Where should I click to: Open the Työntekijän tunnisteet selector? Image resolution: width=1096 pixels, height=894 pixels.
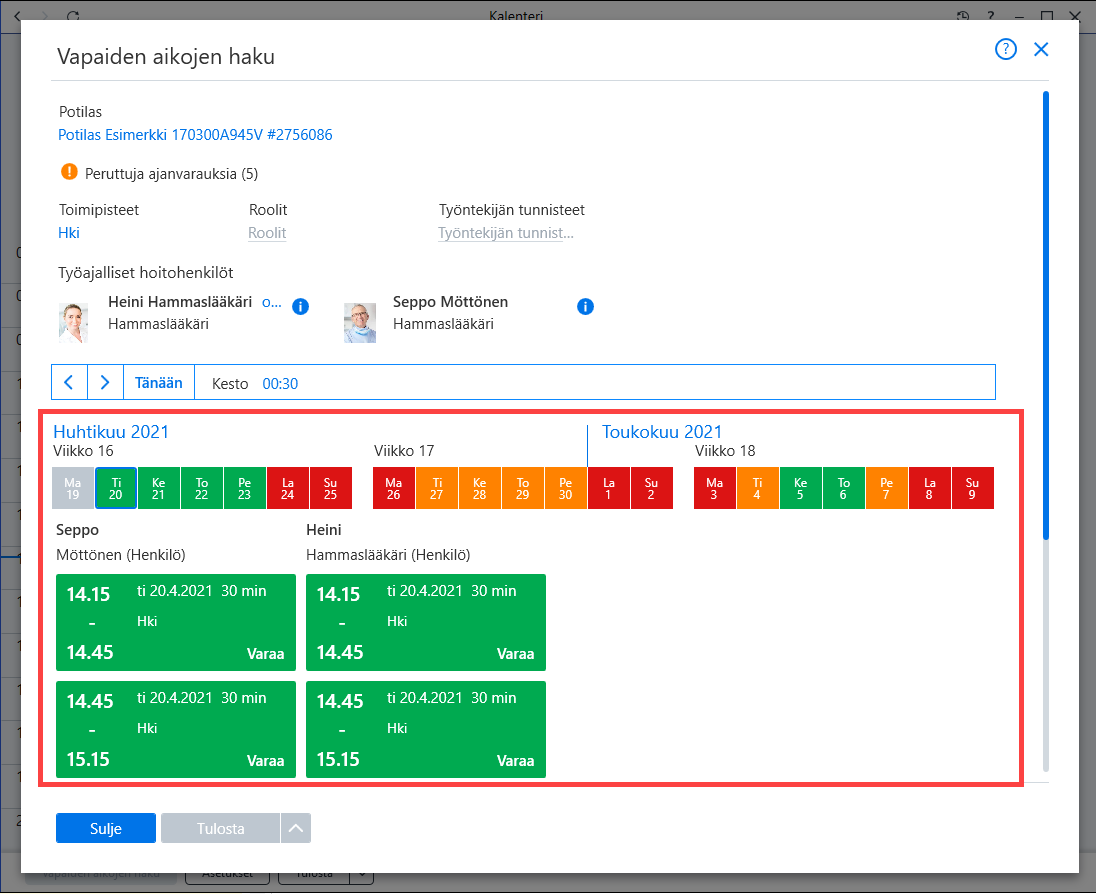tap(505, 233)
